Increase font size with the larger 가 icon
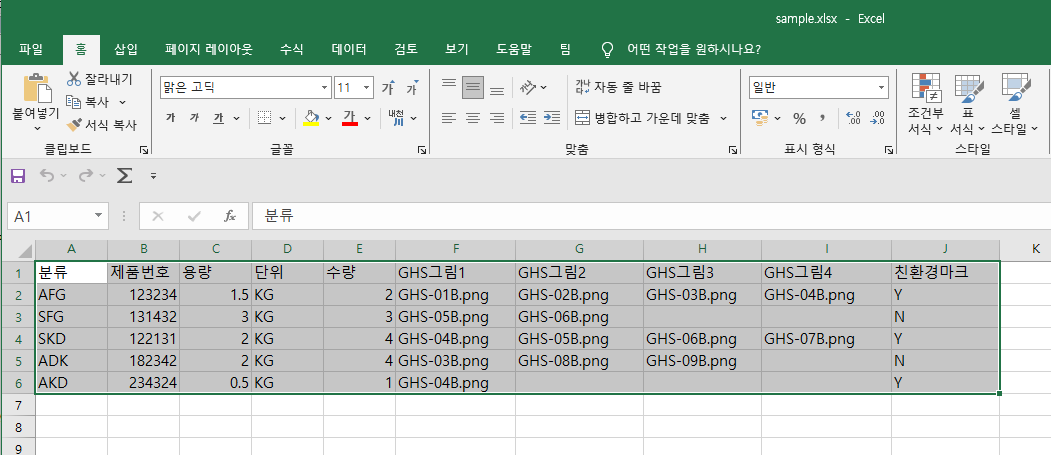This screenshot has width=1051, height=455. [387, 88]
